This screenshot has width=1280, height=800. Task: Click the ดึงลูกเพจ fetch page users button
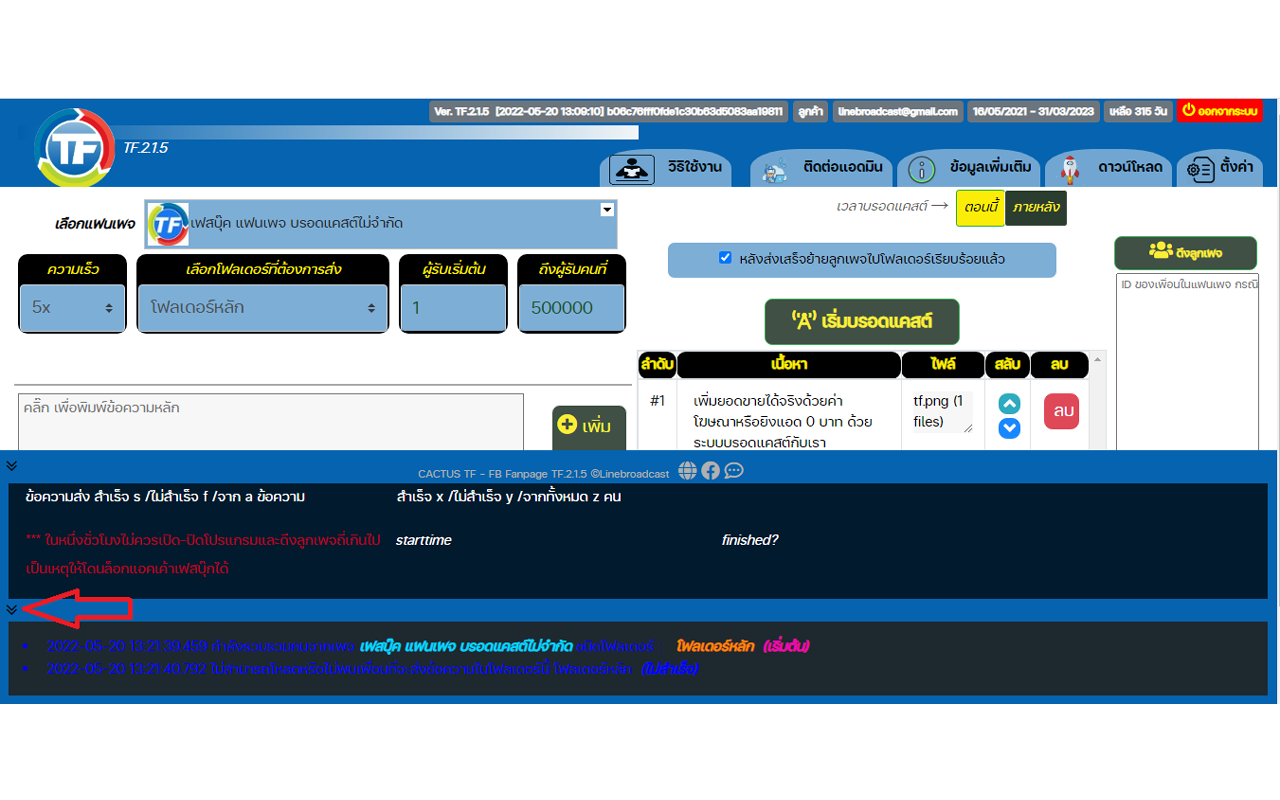tap(1186, 253)
